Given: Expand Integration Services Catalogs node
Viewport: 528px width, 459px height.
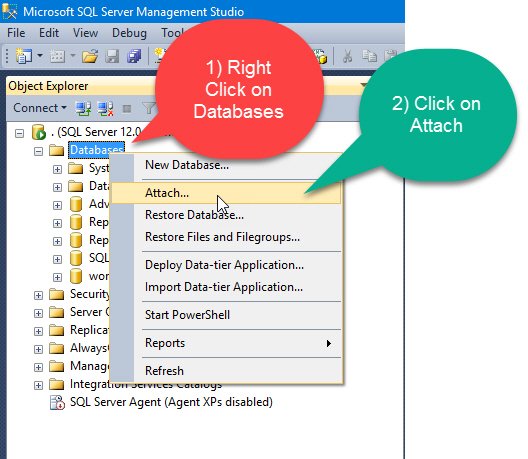Looking at the screenshot, I should pyautogui.click(x=38, y=385).
